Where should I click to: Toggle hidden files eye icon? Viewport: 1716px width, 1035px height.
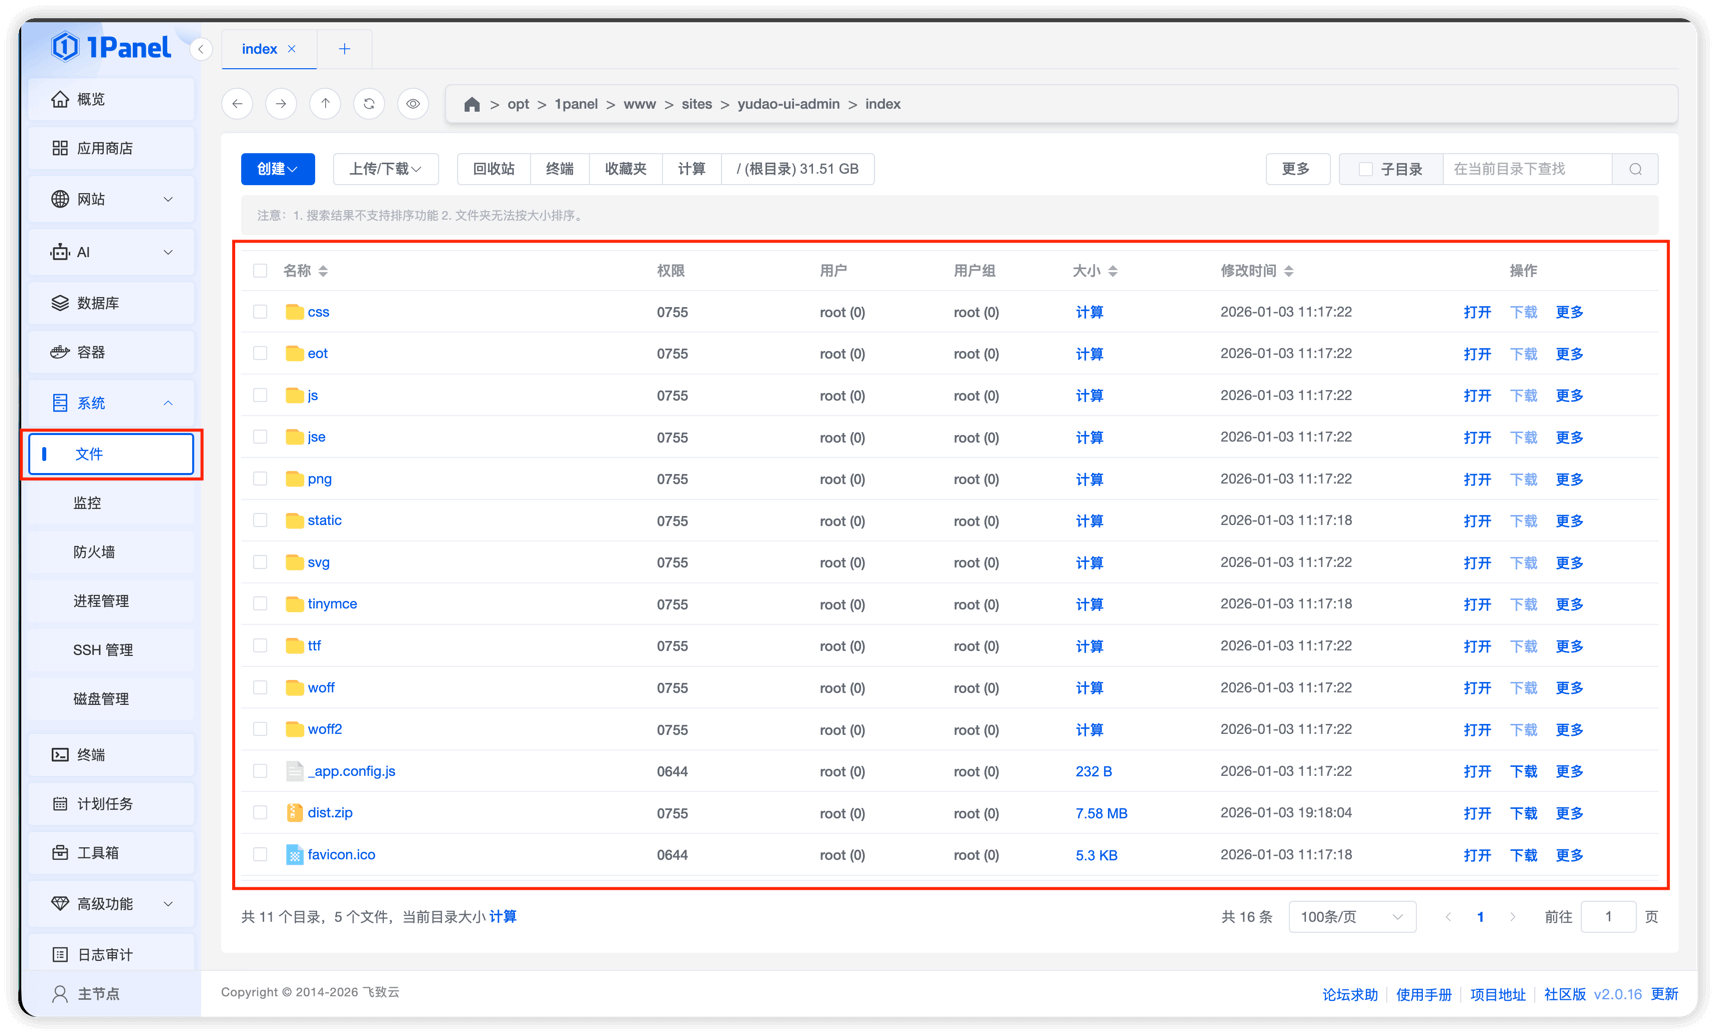[x=413, y=104]
